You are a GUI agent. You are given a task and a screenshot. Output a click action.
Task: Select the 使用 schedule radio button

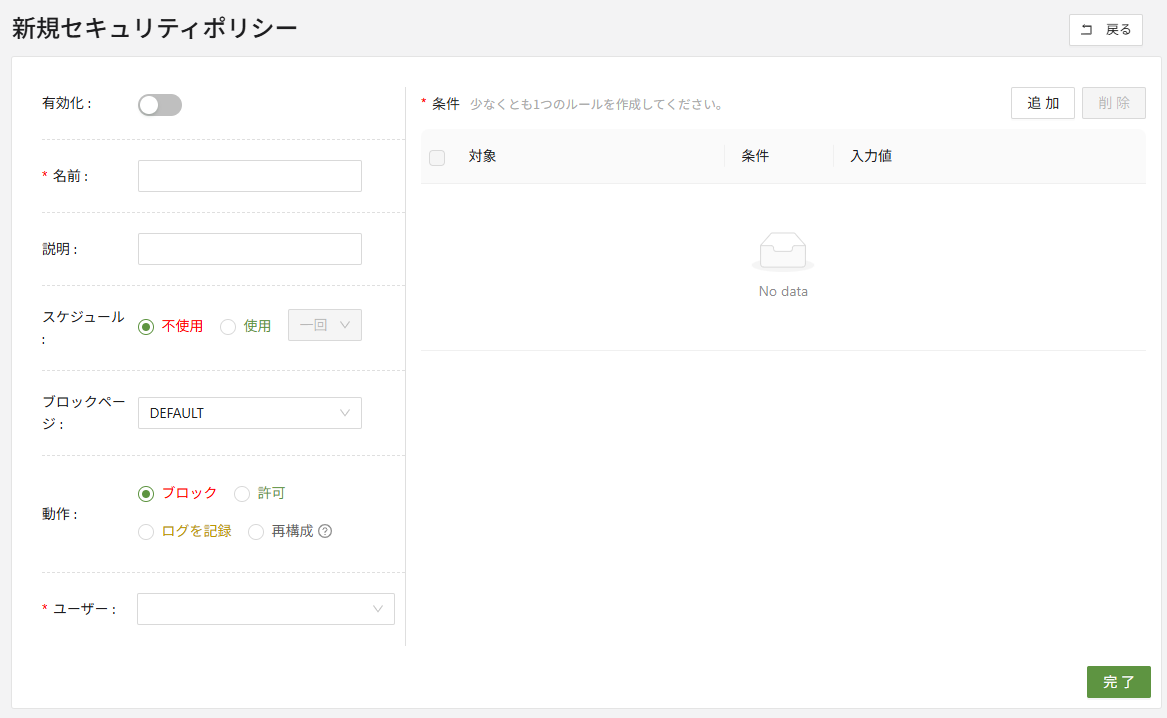pos(228,326)
